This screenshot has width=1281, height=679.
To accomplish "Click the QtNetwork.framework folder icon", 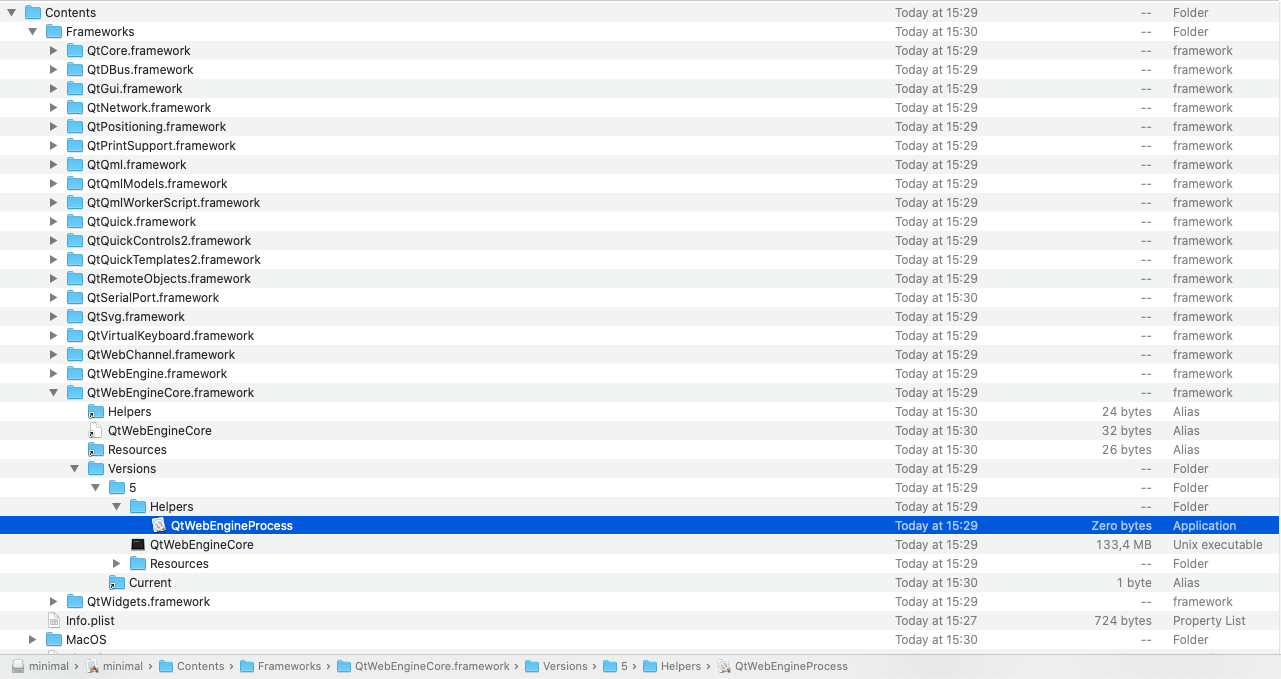I will (x=75, y=108).
